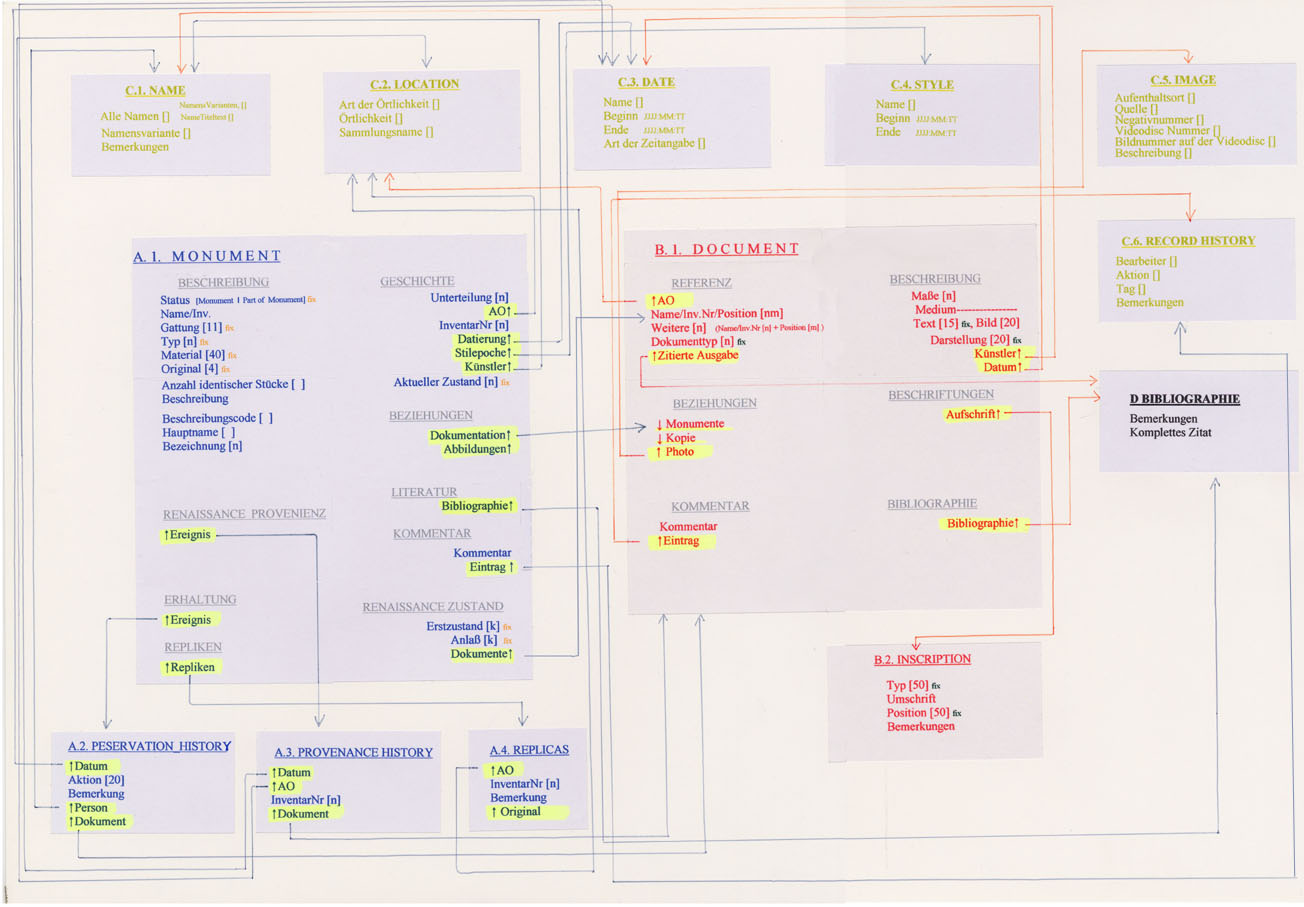The height and width of the screenshot is (907, 1304).
Task: Select the highlighted Dokumentation↑ reference
Action: 470,436
